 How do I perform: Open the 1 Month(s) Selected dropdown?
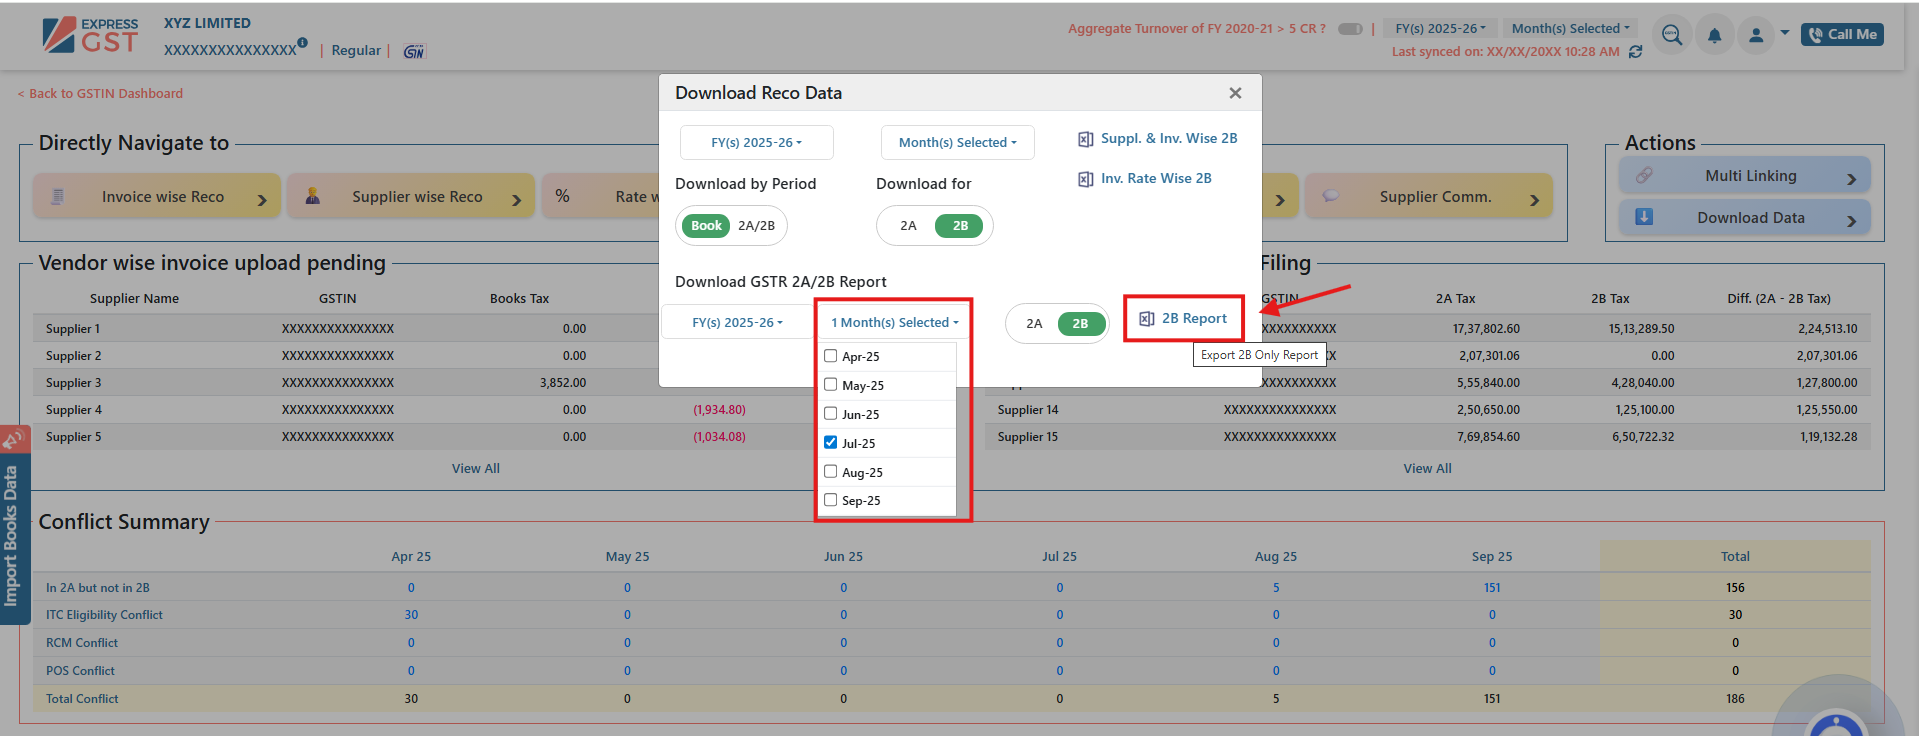click(894, 322)
